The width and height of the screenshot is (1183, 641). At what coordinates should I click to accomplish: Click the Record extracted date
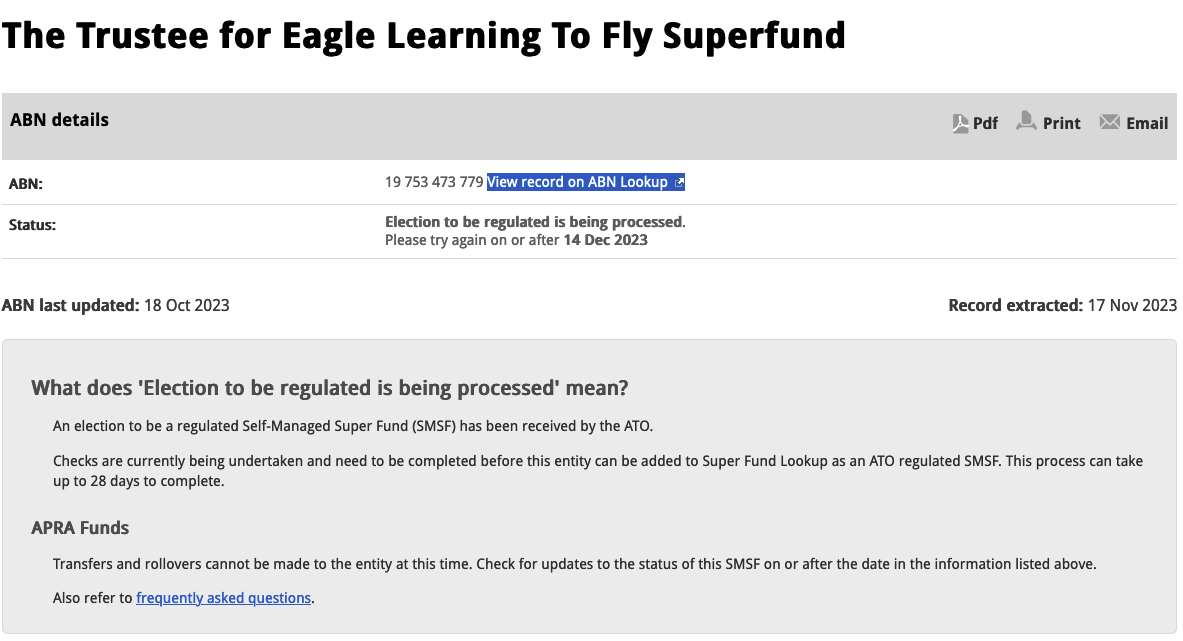tap(1132, 305)
